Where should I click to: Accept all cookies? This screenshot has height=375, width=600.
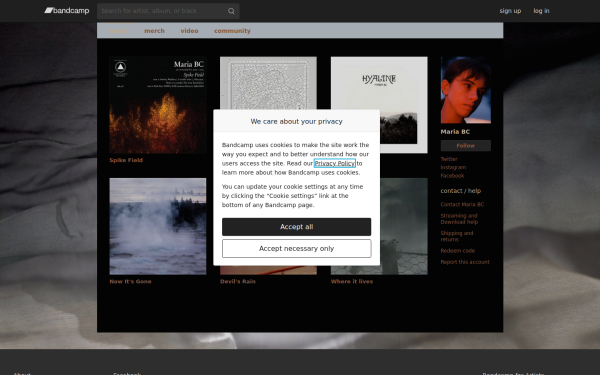coord(297,227)
